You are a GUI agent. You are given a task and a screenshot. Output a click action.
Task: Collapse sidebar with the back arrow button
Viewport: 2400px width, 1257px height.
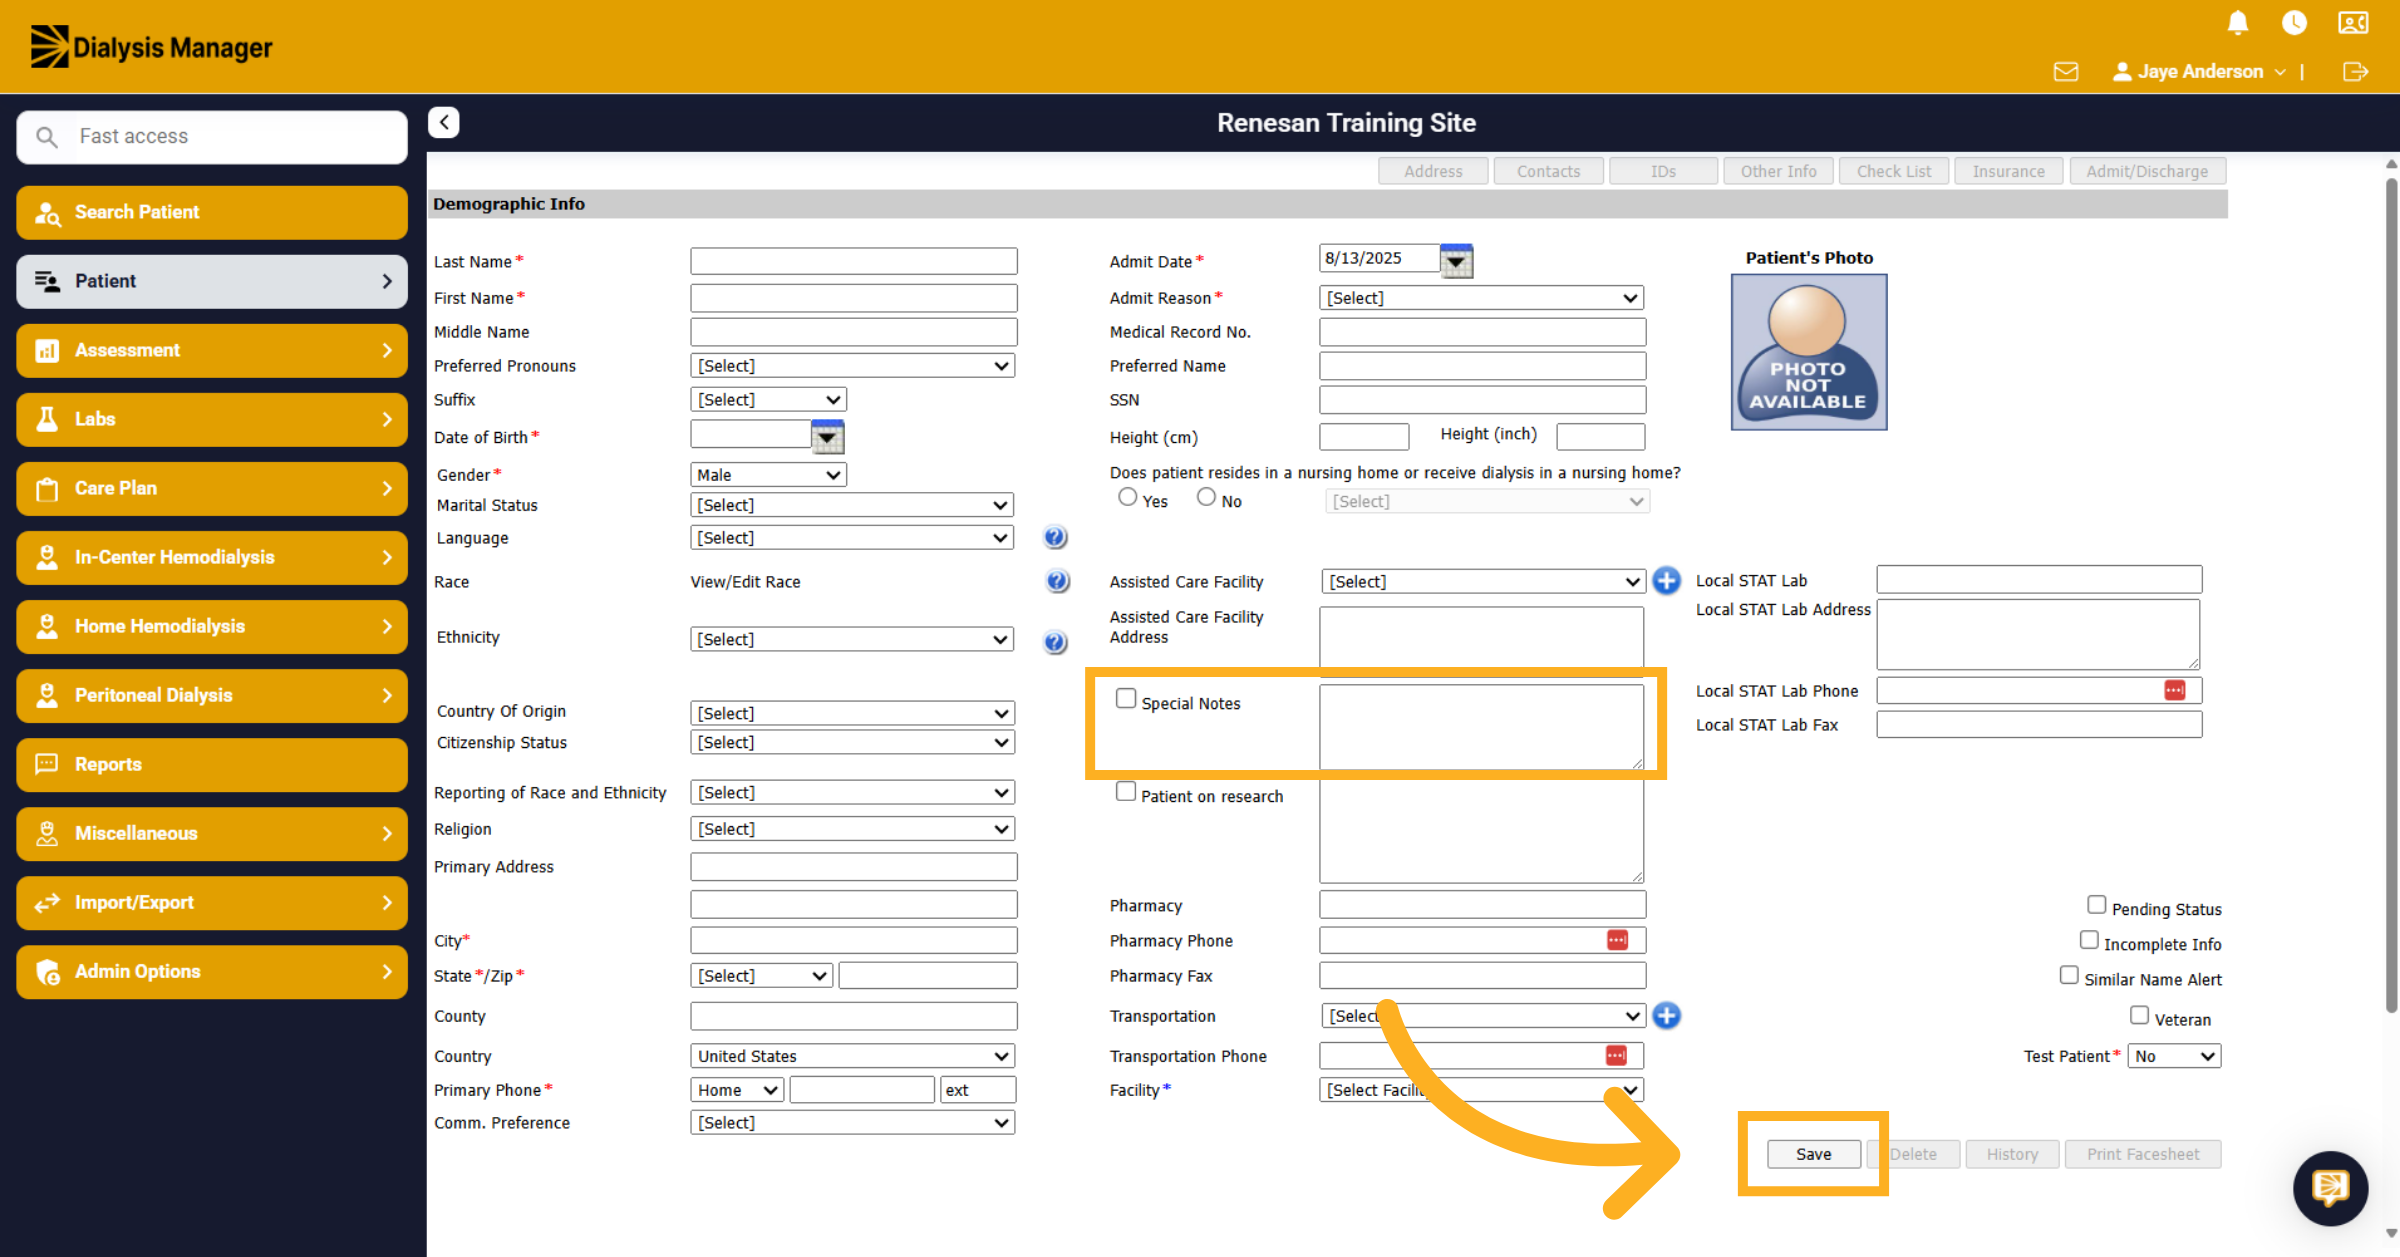(x=444, y=122)
